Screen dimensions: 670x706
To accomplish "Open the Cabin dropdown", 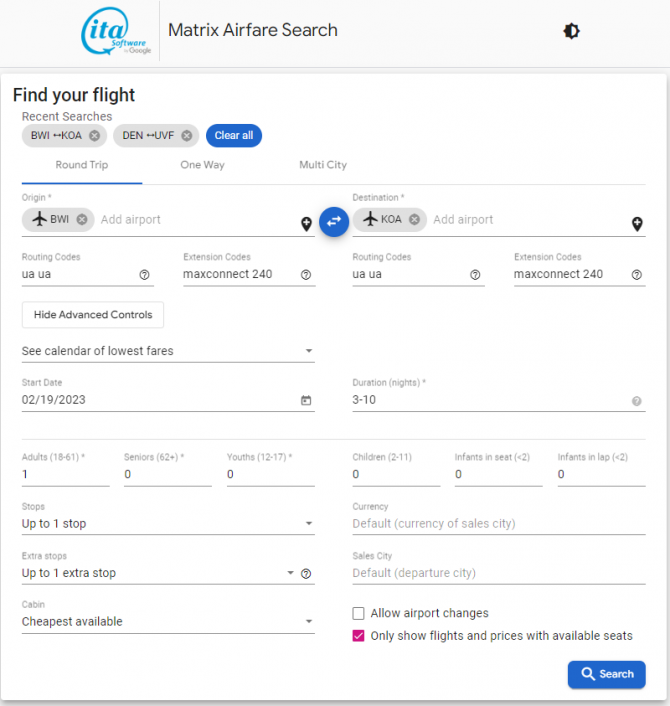I will click(x=168, y=622).
